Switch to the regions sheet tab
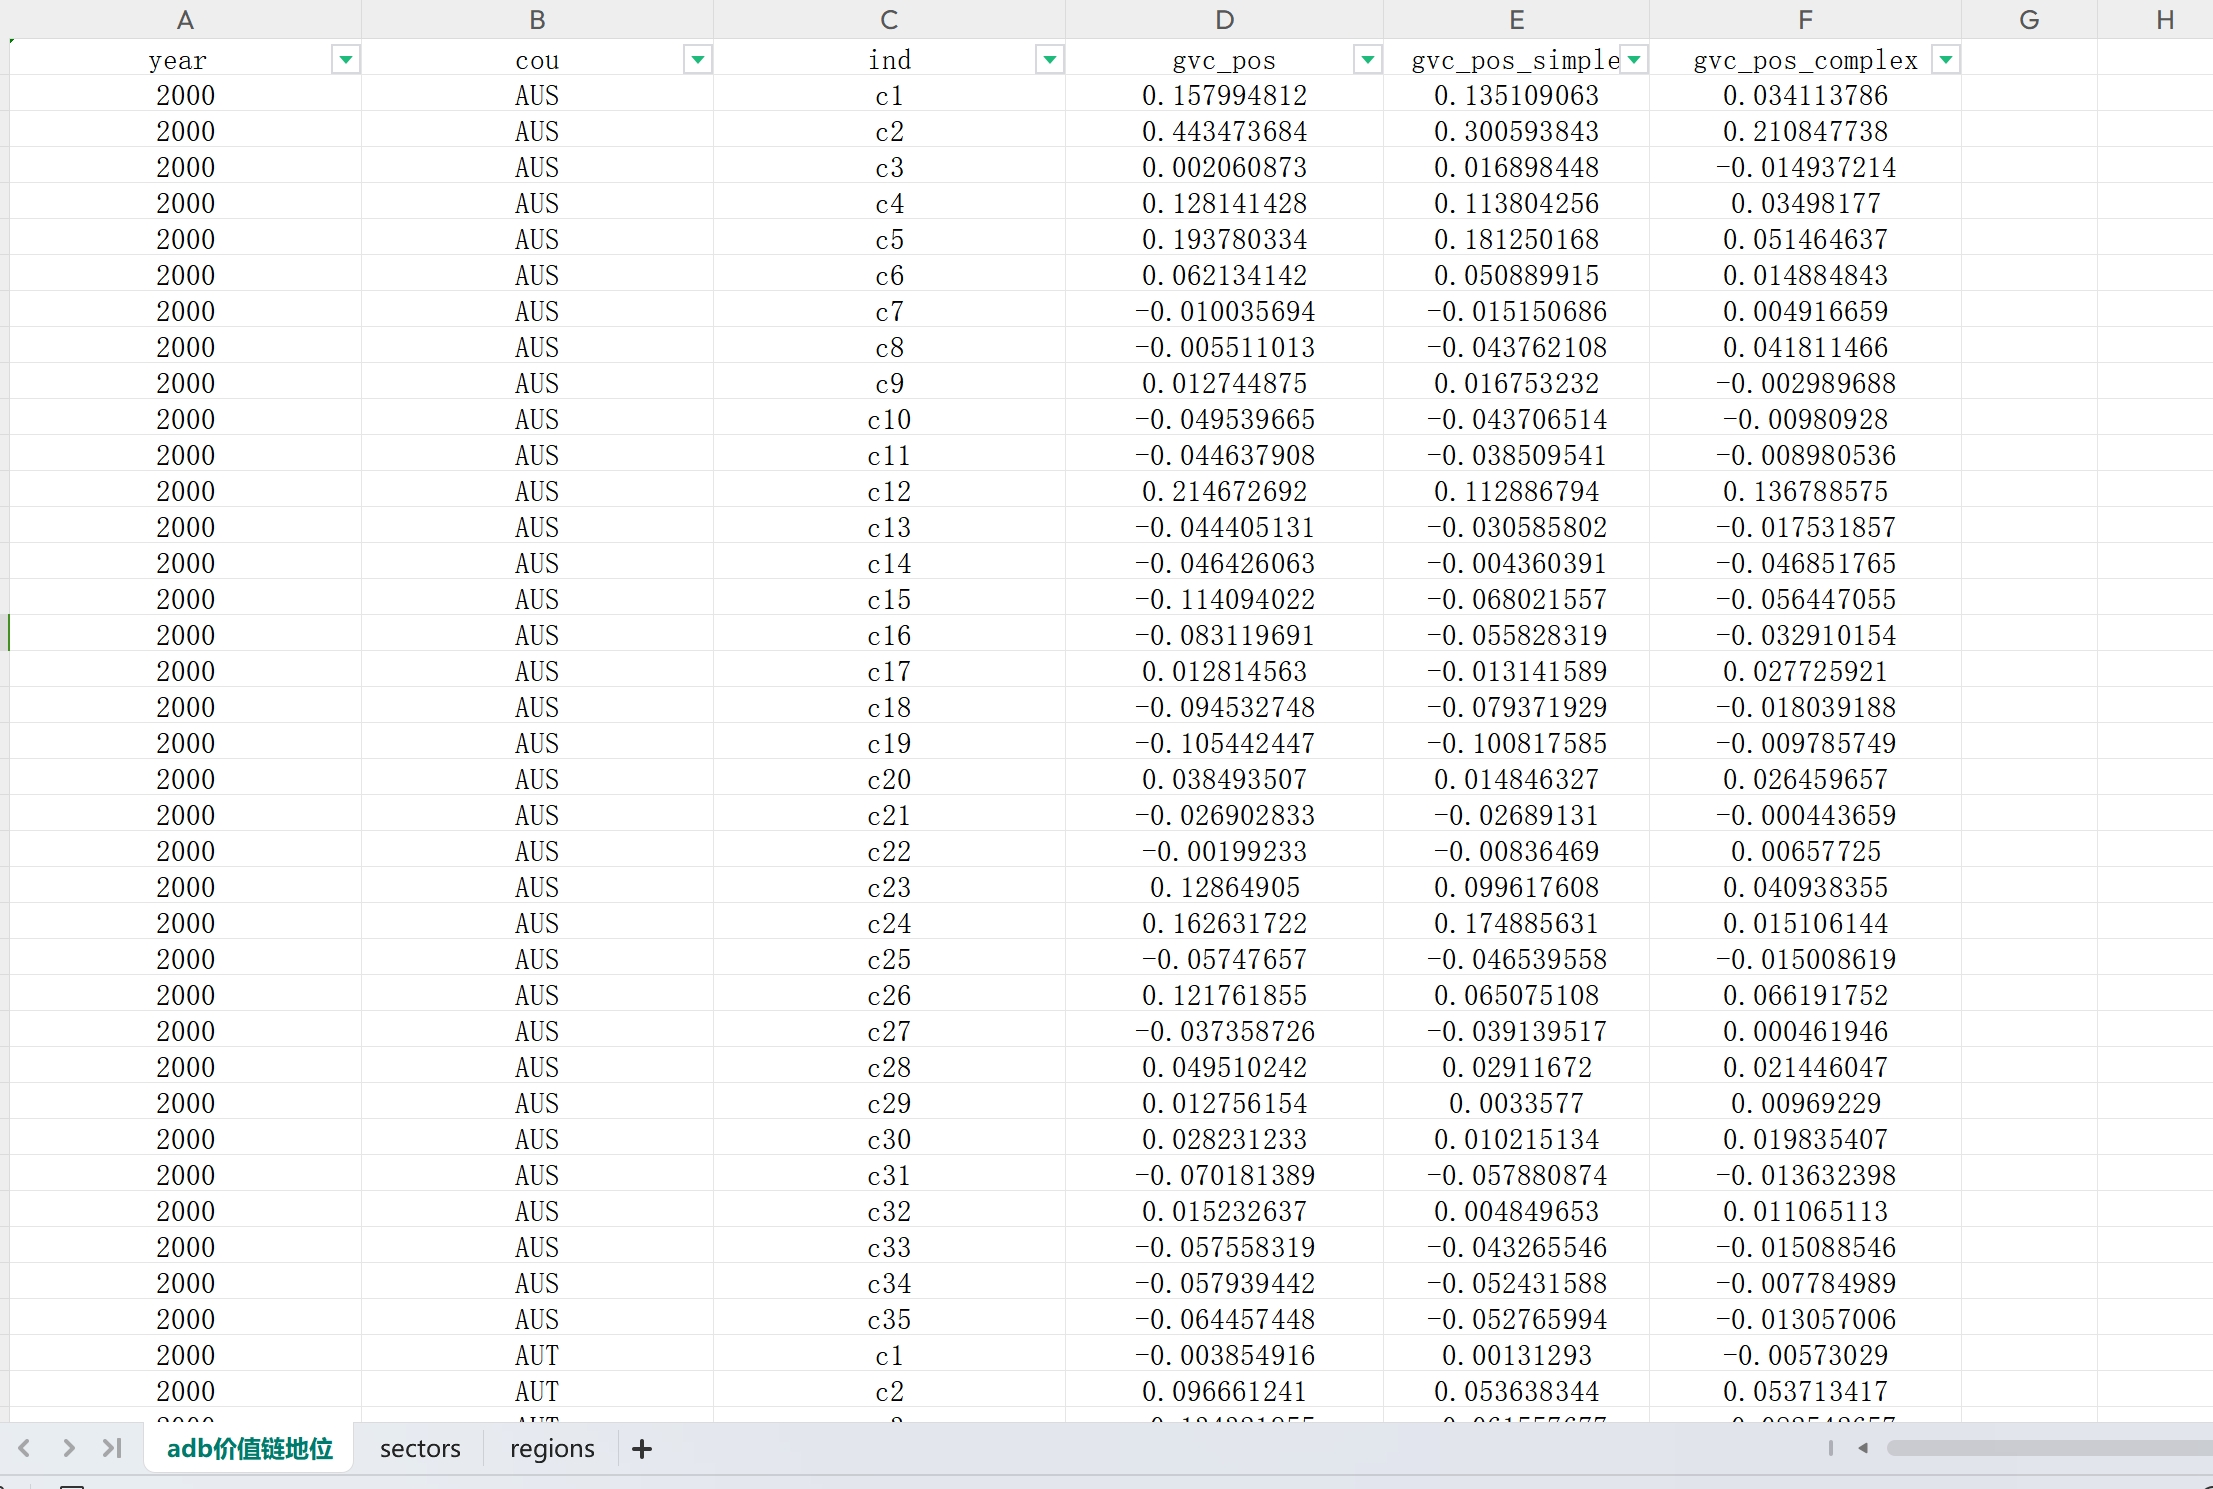 click(x=552, y=1448)
